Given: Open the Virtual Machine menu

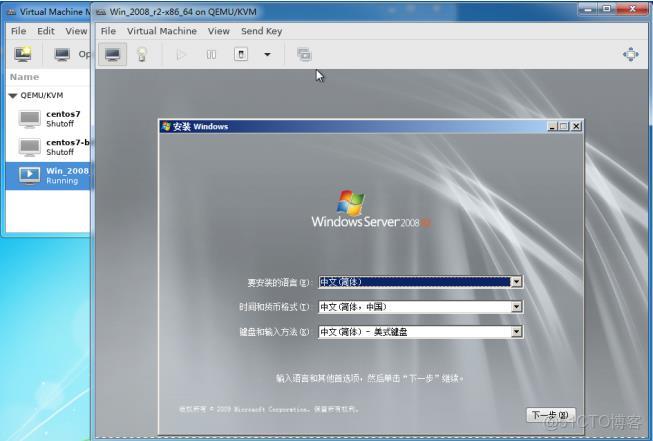Looking at the screenshot, I should pyautogui.click(x=162, y=31).
